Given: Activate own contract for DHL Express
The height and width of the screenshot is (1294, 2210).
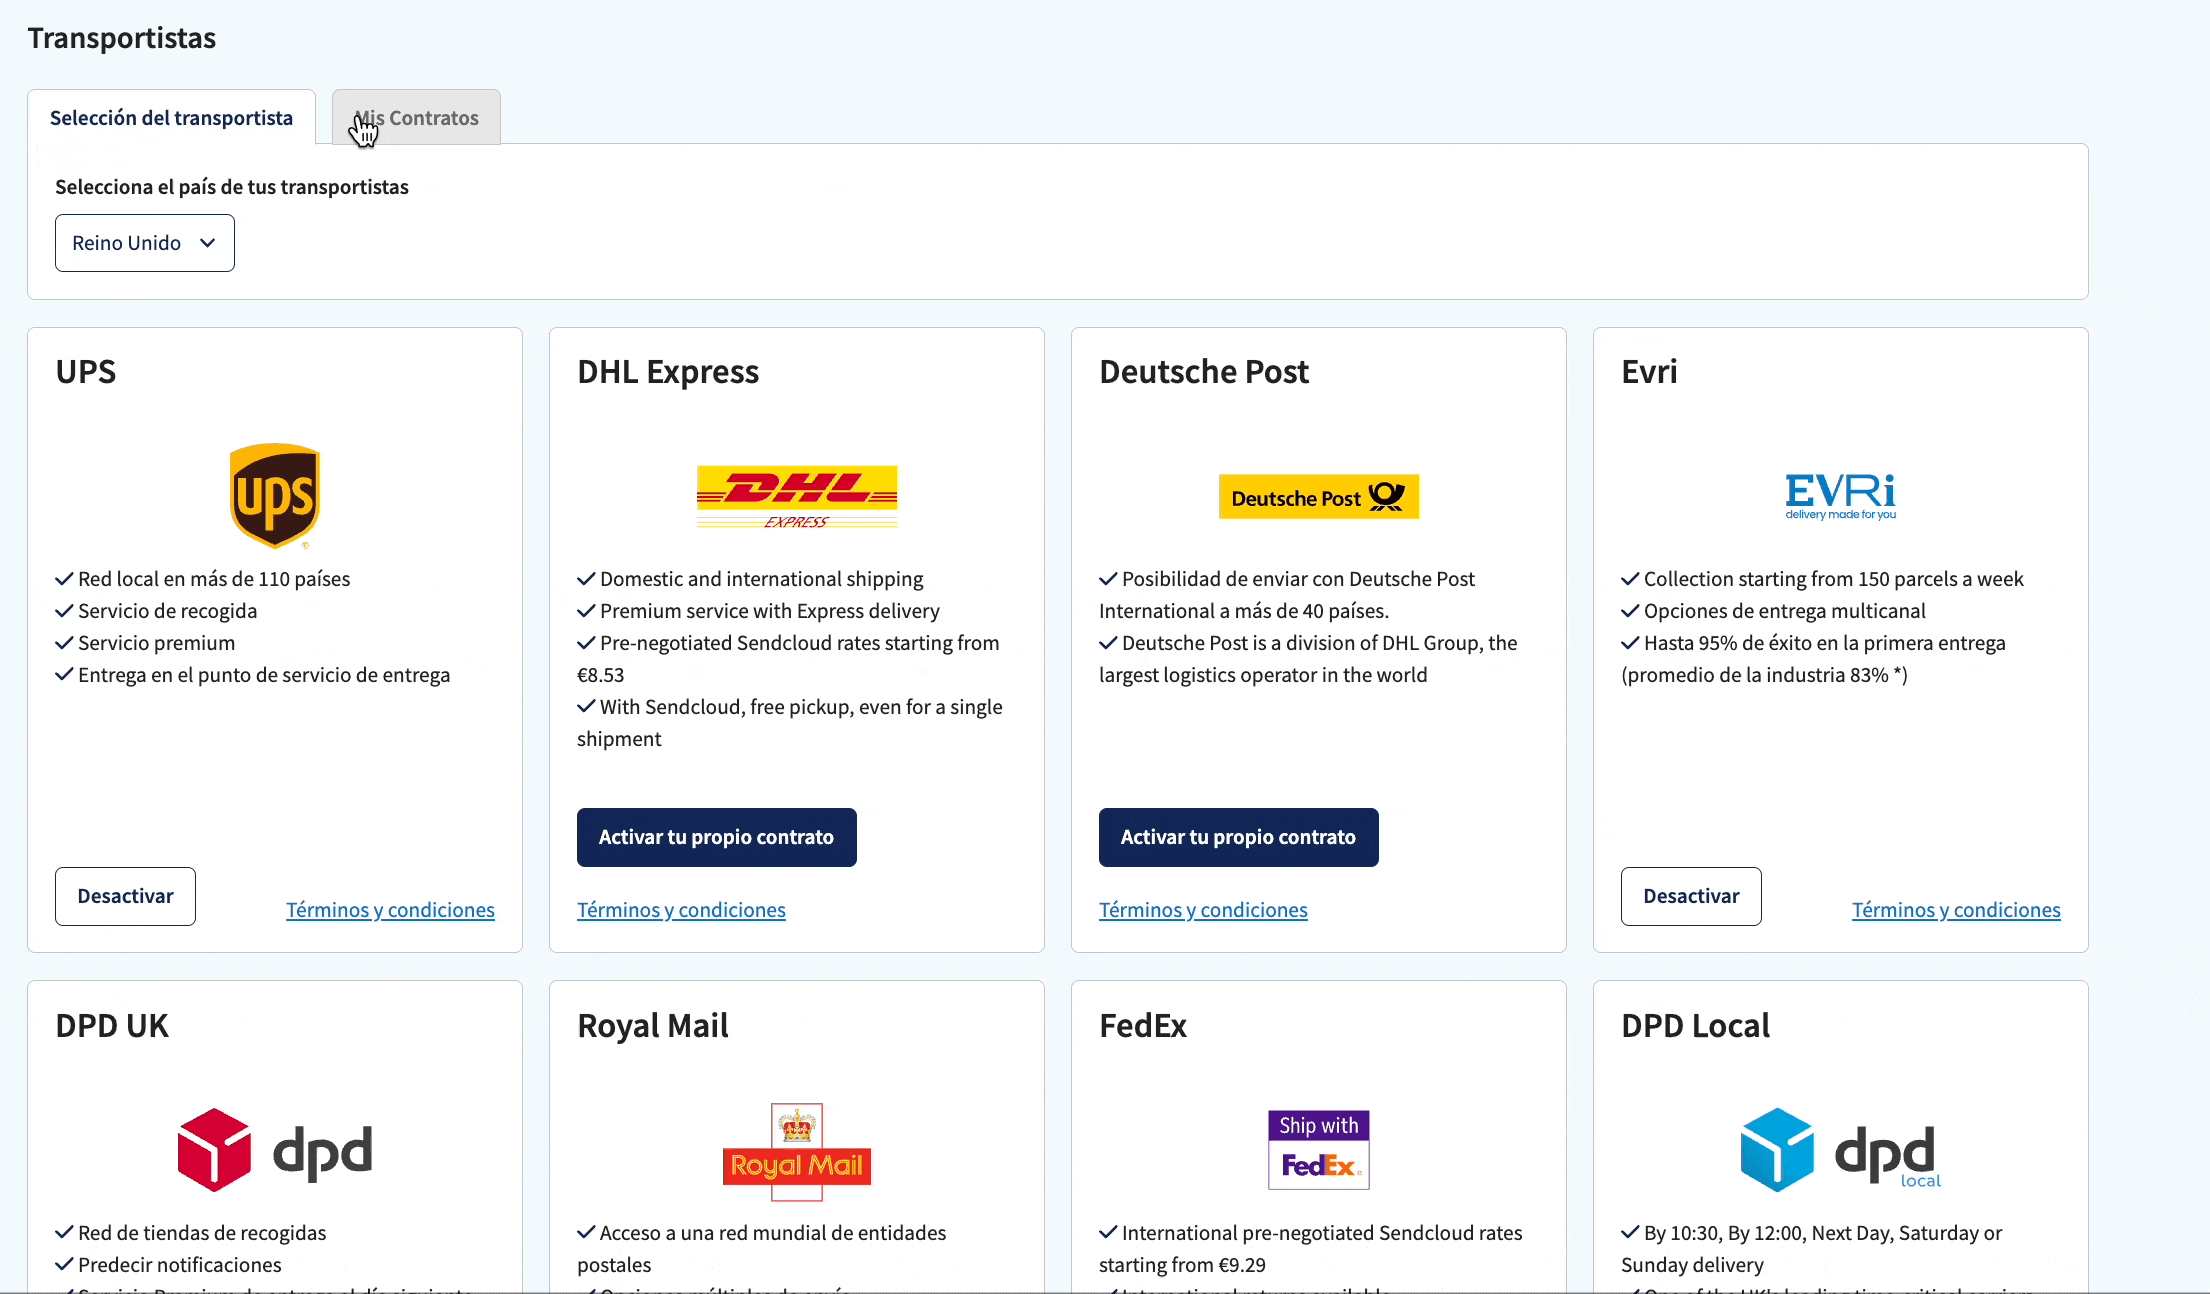Looking at the screenshot, I should (717, 837).
